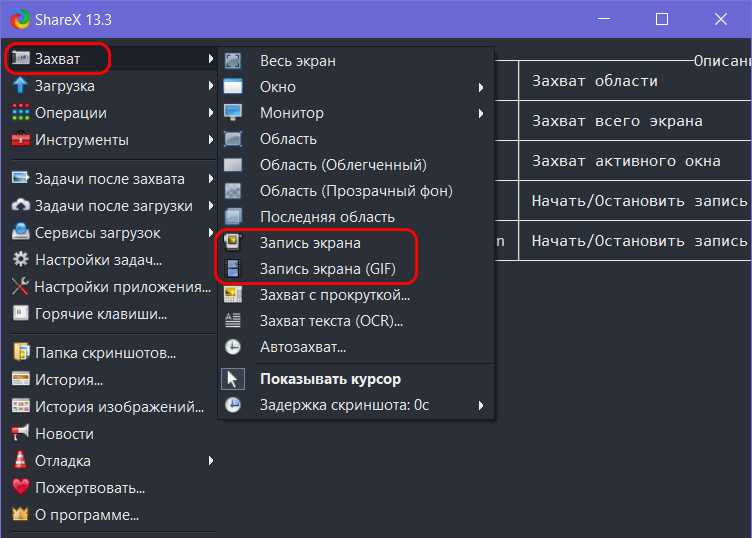752x538 pixels.
Task: Click the Запись экрана (GIF) film icon
Action: pos(233,269)
